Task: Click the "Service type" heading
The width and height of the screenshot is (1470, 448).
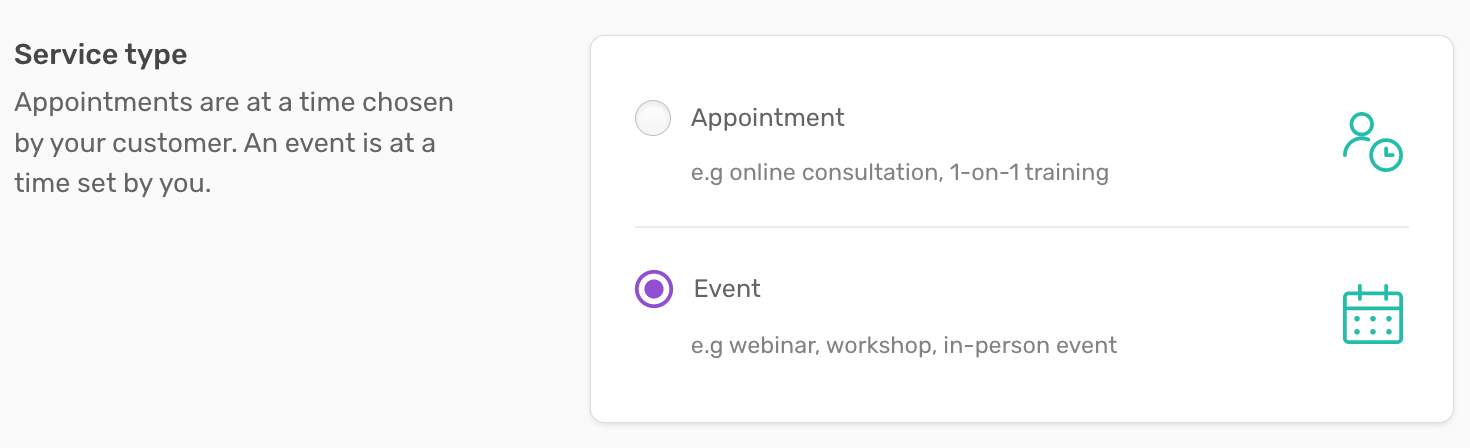Action: pyautogui.click(x=101, y=55)
